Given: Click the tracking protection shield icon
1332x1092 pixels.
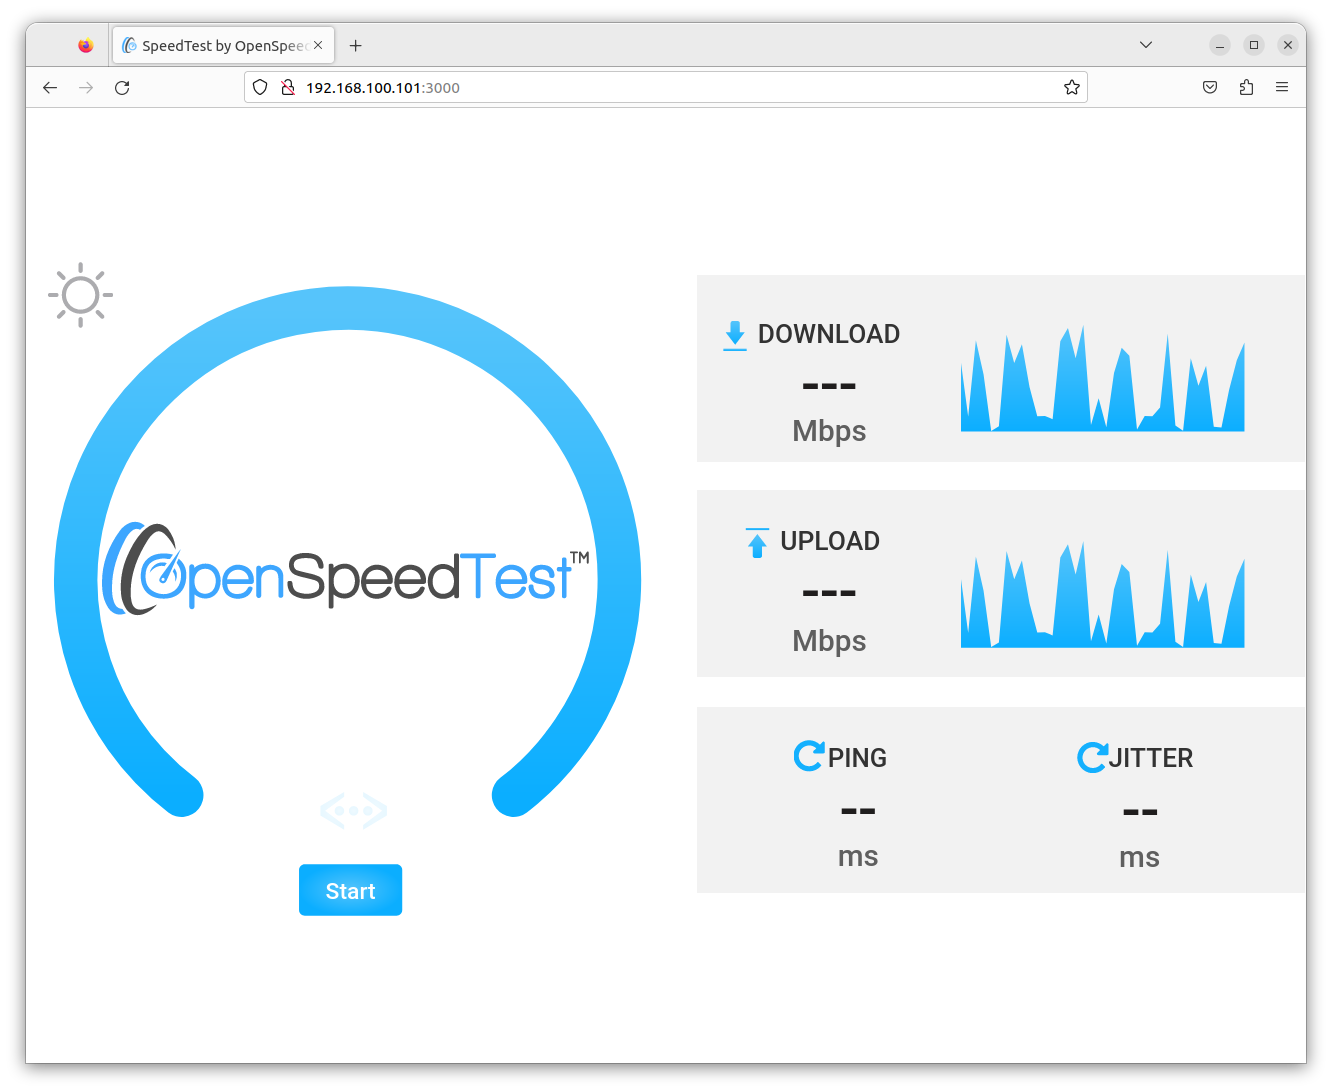Looking at the screenshot, I should click(x=260, y=87).
